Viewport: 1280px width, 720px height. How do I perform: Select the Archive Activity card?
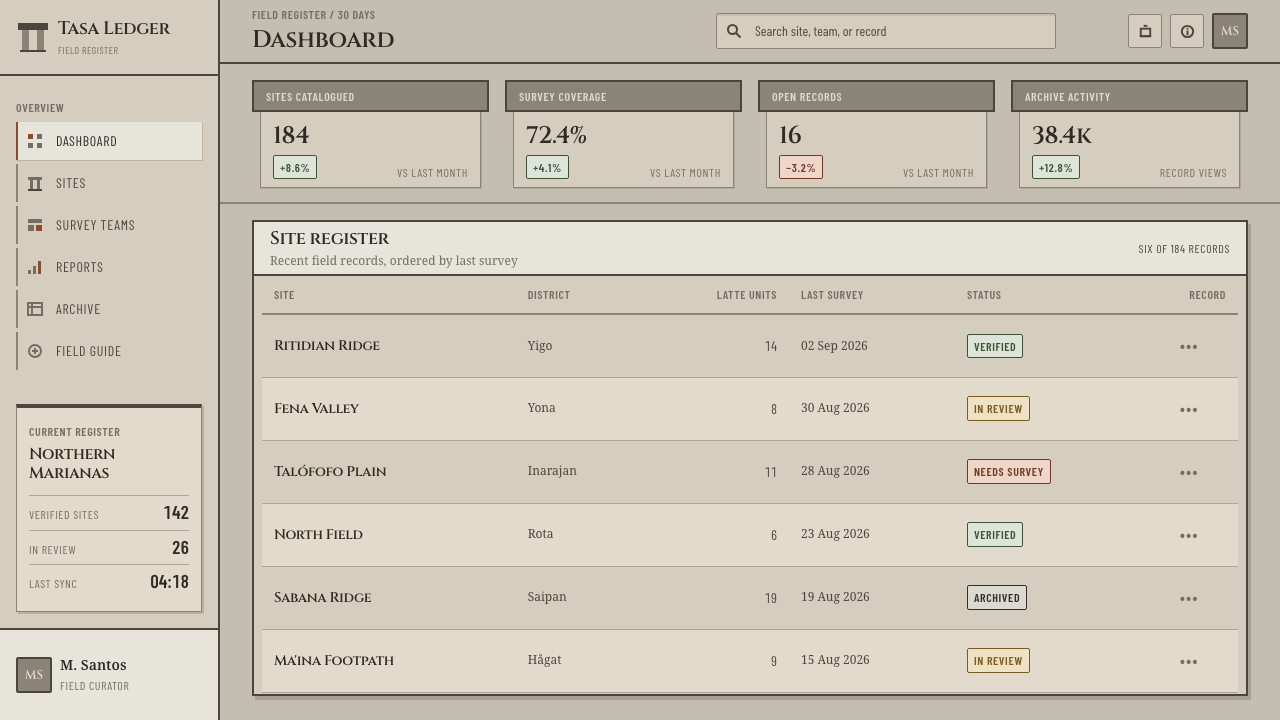click(1129, 134)
